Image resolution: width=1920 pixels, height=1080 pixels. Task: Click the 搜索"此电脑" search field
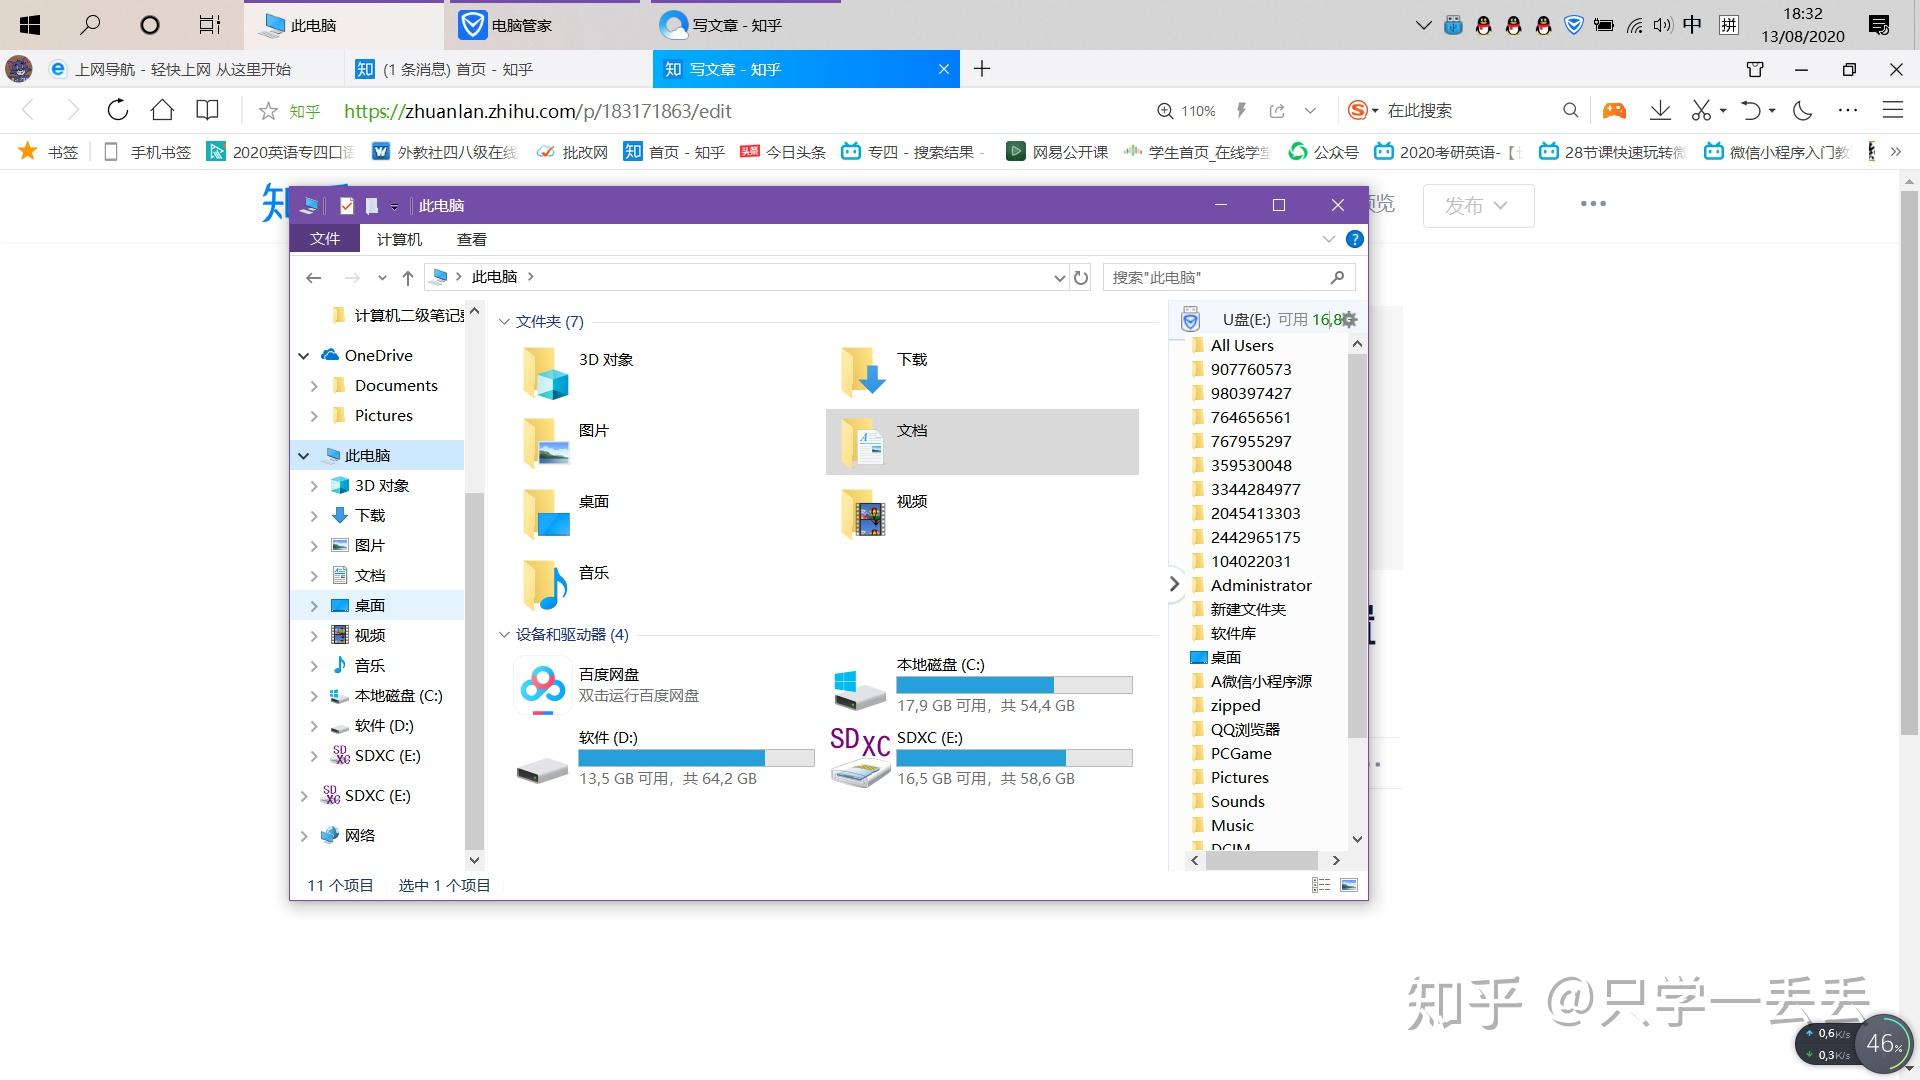1228,277
